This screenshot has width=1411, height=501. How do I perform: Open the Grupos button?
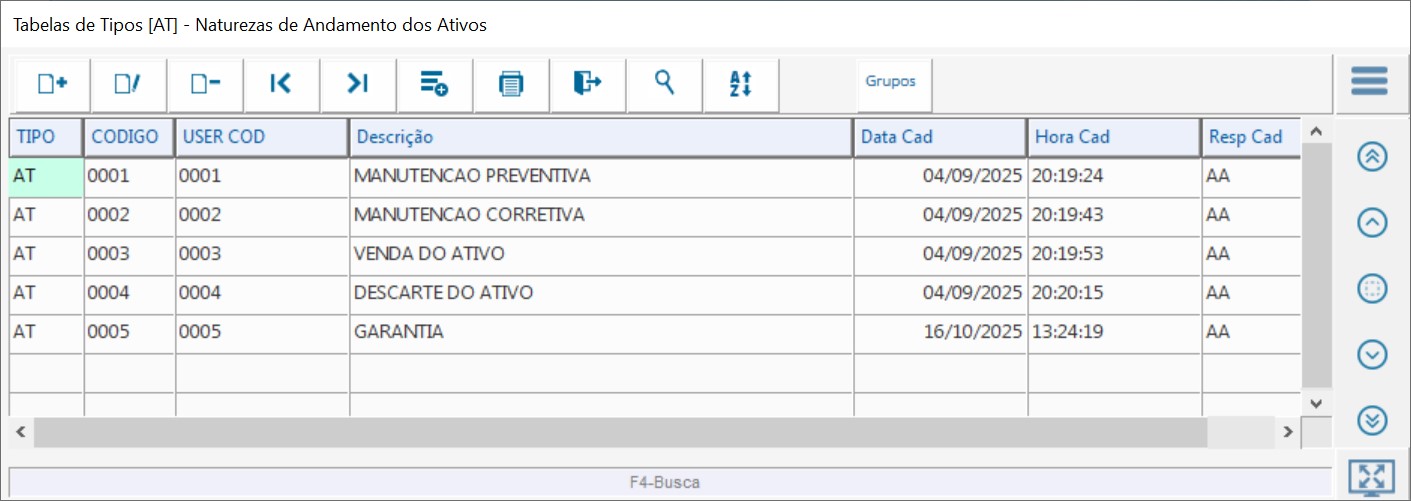[x=890, y=82]
